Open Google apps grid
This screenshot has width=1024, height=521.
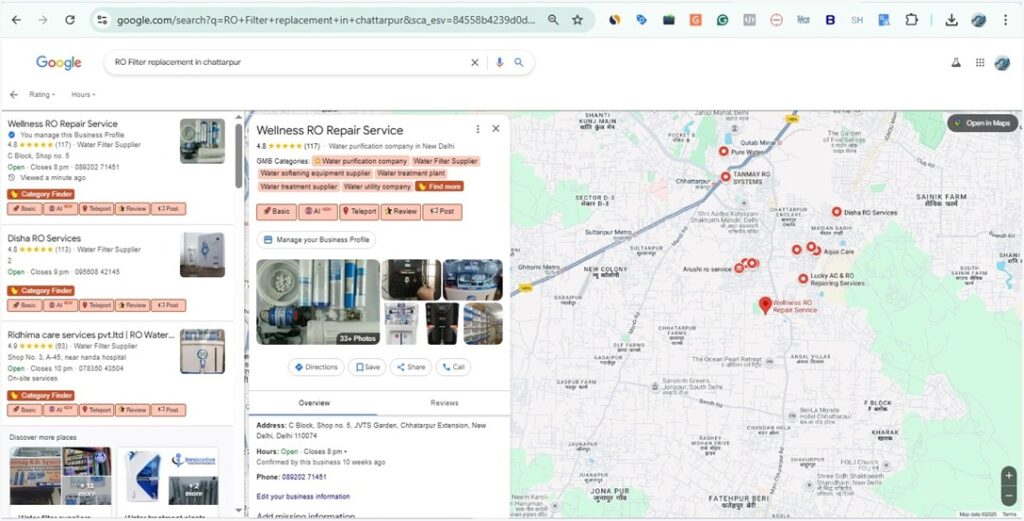click(980, 63)
